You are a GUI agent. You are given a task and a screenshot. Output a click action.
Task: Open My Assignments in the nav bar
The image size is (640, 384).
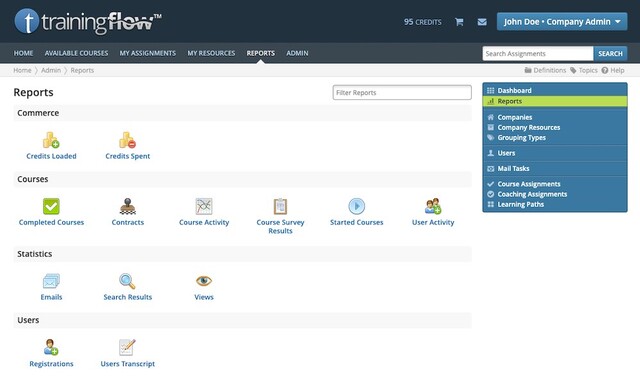click(x=148, y=53)
